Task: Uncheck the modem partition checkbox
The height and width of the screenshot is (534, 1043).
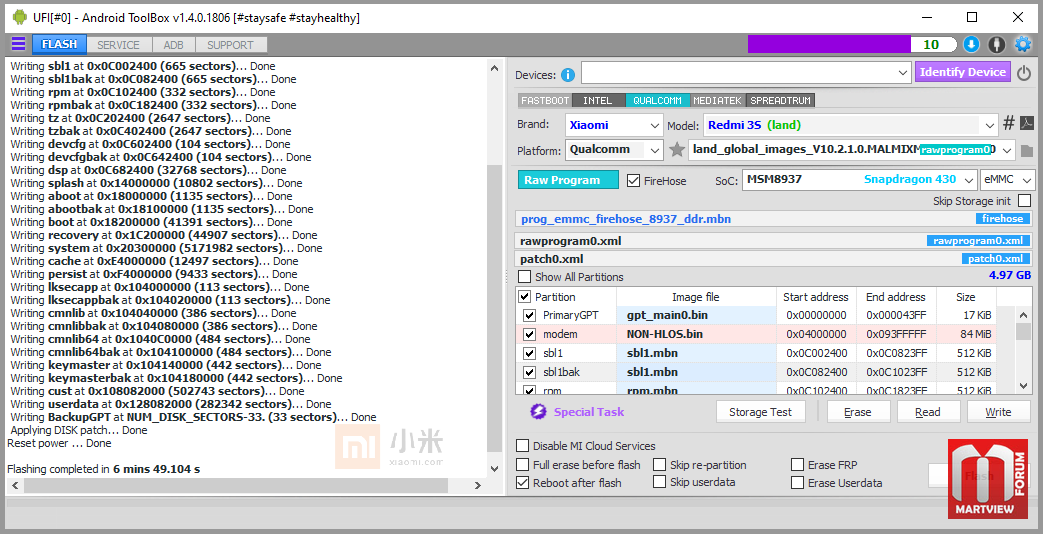Action: pyautogui.click(x=529, y=334)
